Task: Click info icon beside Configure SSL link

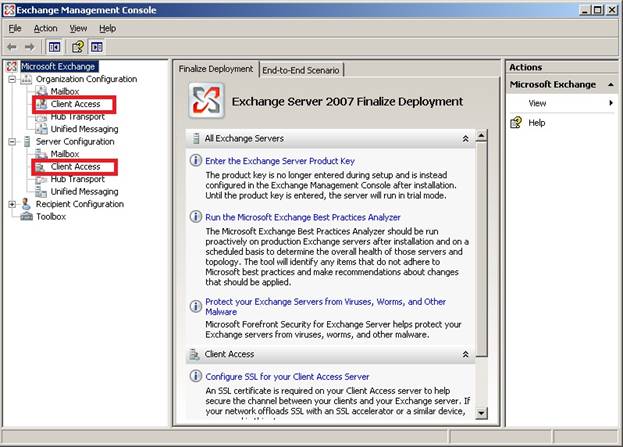Action: 195,376
